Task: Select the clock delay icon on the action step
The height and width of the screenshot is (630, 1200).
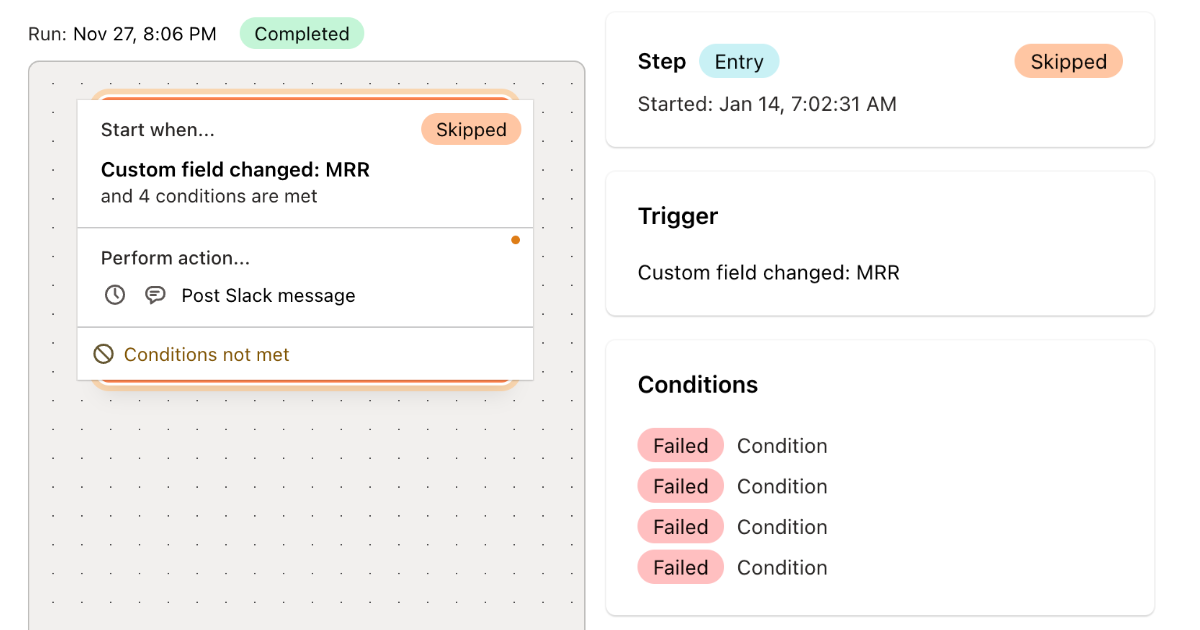Action: click(114, 295)
